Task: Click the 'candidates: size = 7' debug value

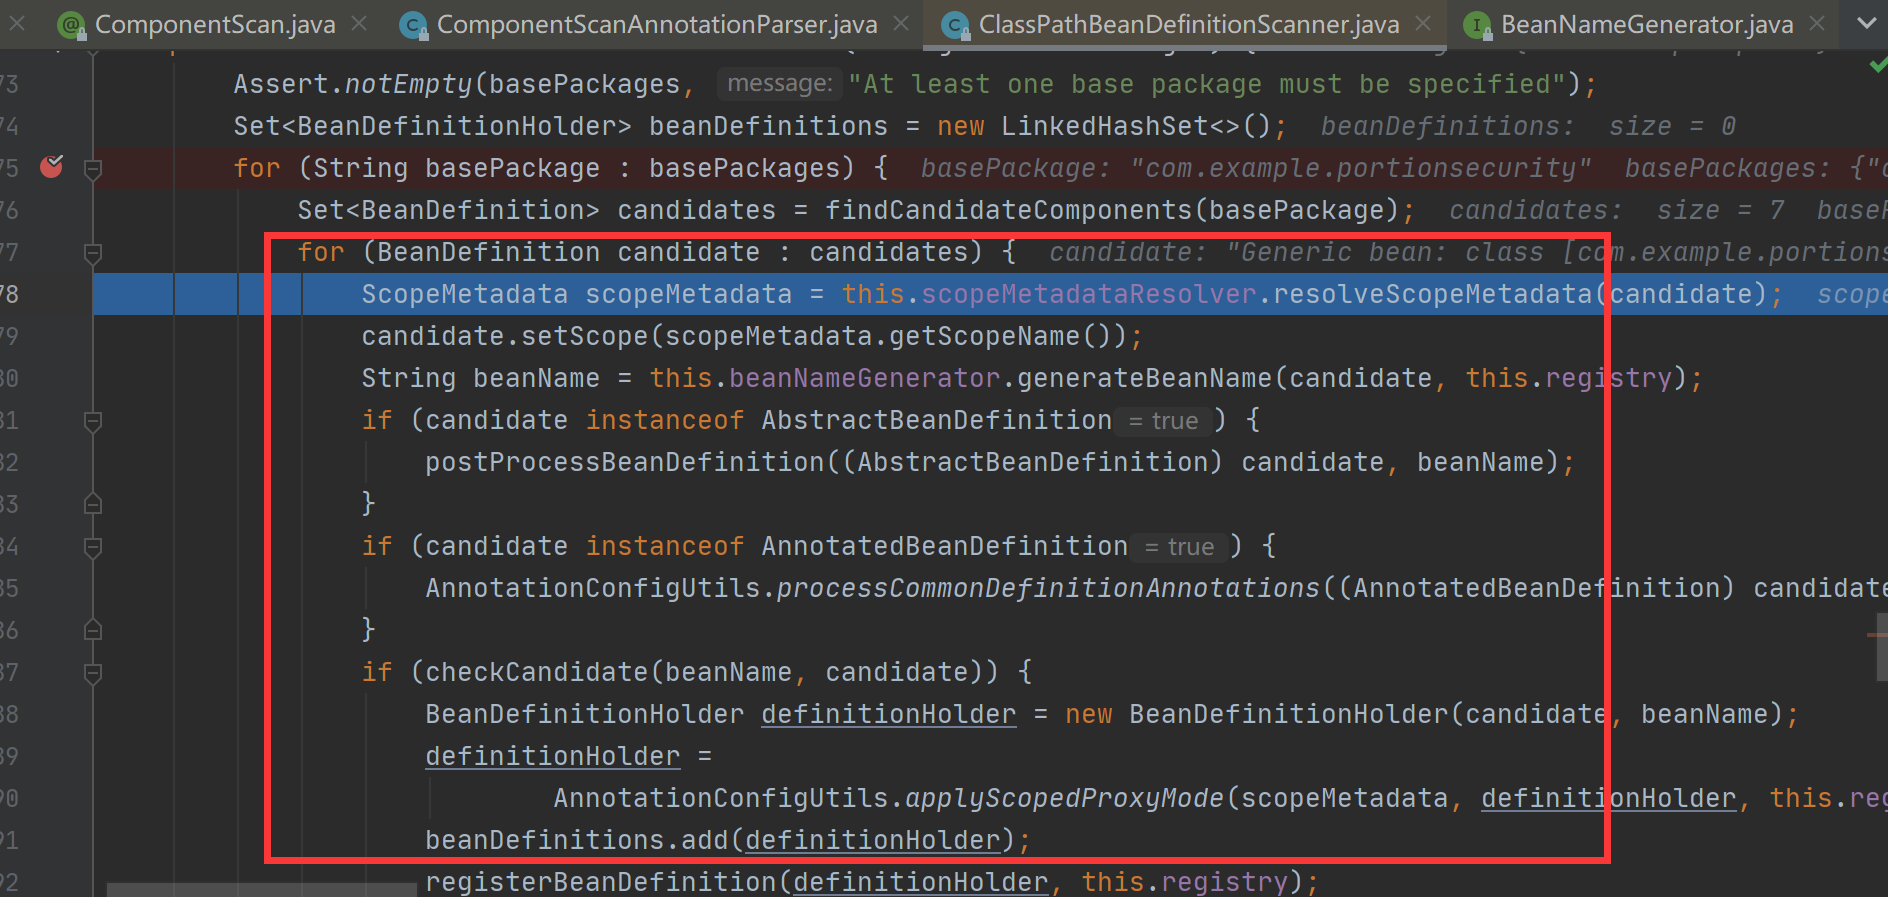Action: pos(1617,210)
